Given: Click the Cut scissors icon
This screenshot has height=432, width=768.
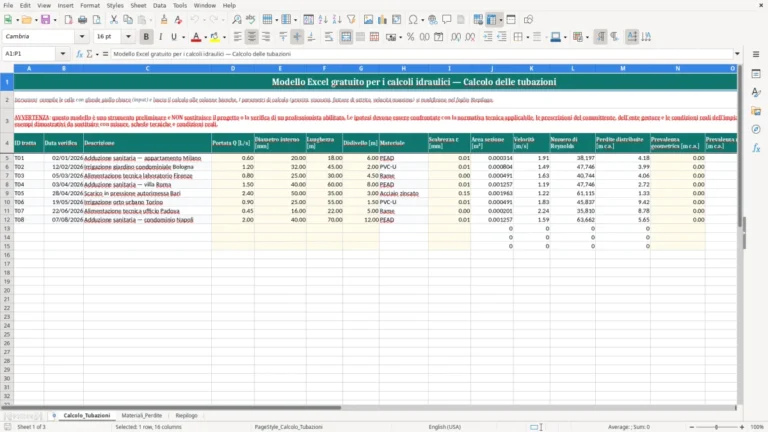Looking at the screenshot, I should pyautogui.click(x=114, y=20).
